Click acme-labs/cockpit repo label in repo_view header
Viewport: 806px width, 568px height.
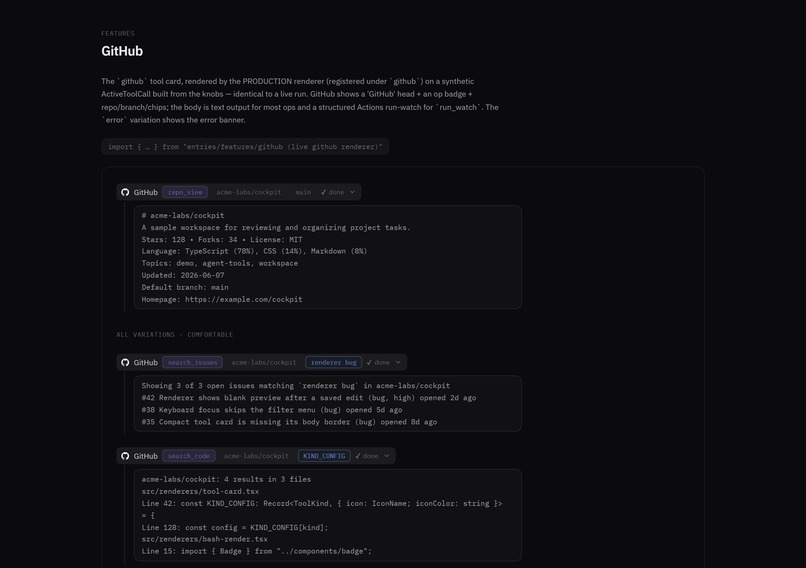pos(249,192)
